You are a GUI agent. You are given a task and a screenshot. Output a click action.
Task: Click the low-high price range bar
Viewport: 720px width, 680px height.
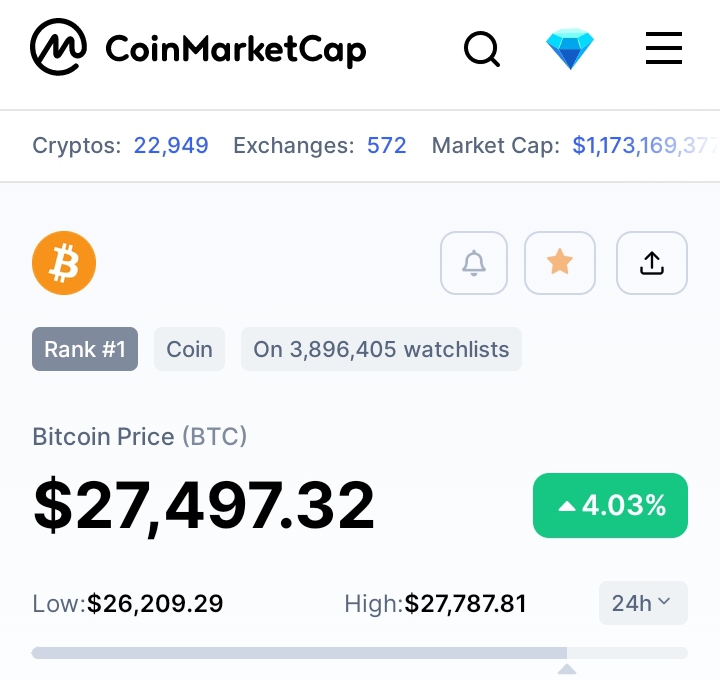tap(360, 652)
